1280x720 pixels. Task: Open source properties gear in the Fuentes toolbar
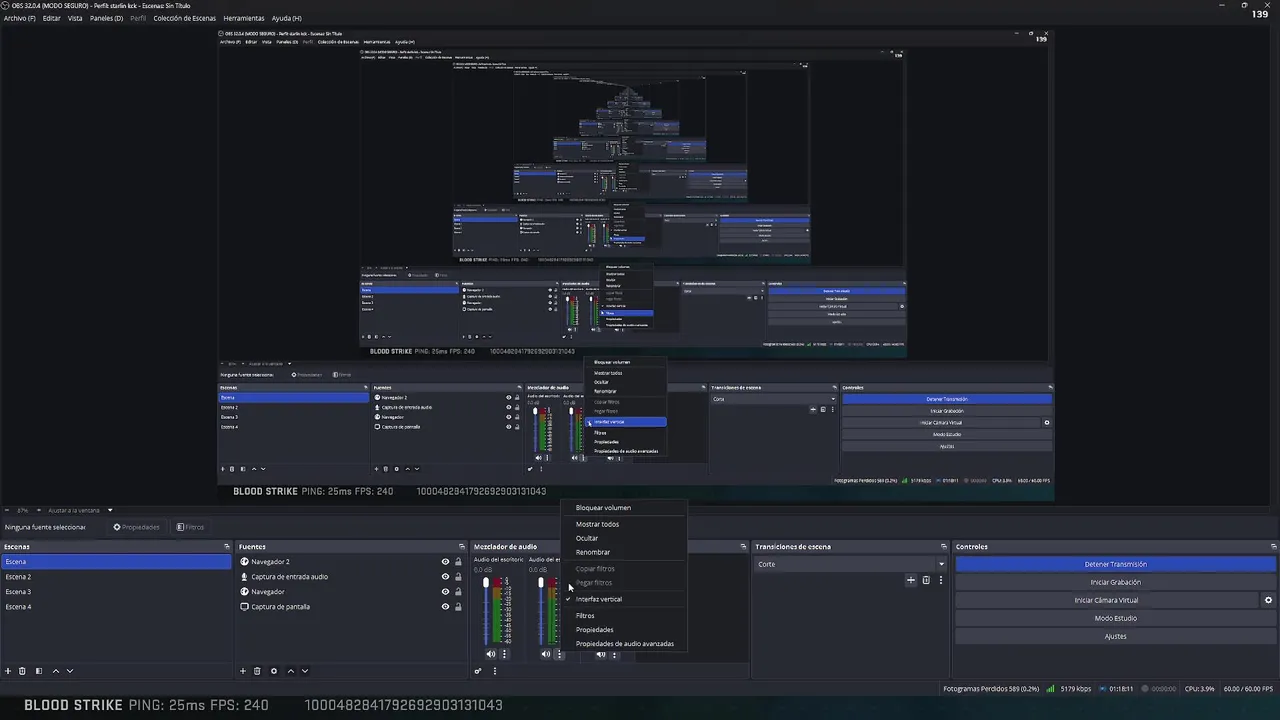point(273,671)
